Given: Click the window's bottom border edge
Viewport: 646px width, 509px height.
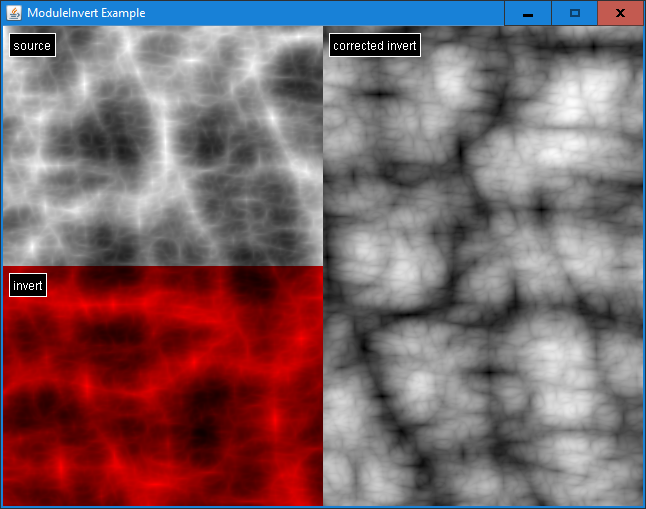Looking at the screenshot, I should (x=323, y=507).
